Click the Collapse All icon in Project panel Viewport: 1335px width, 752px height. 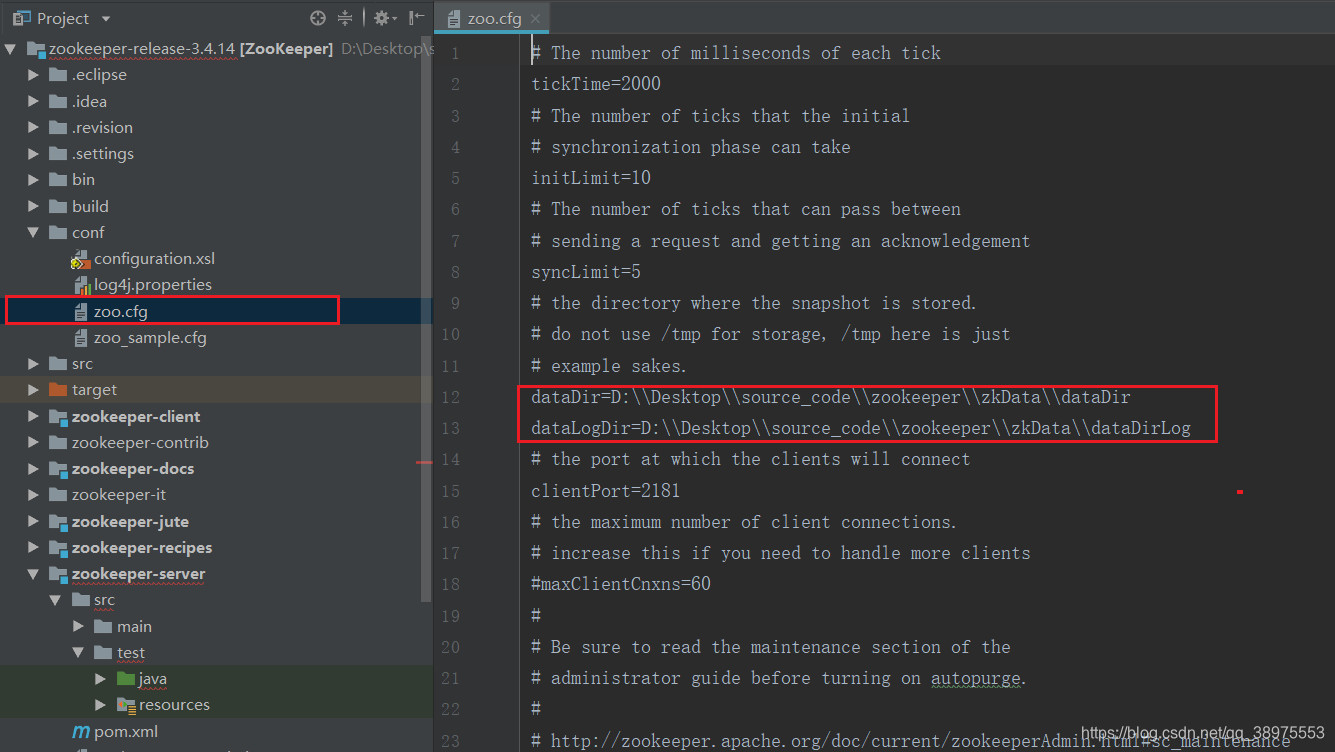pos(345,18)
